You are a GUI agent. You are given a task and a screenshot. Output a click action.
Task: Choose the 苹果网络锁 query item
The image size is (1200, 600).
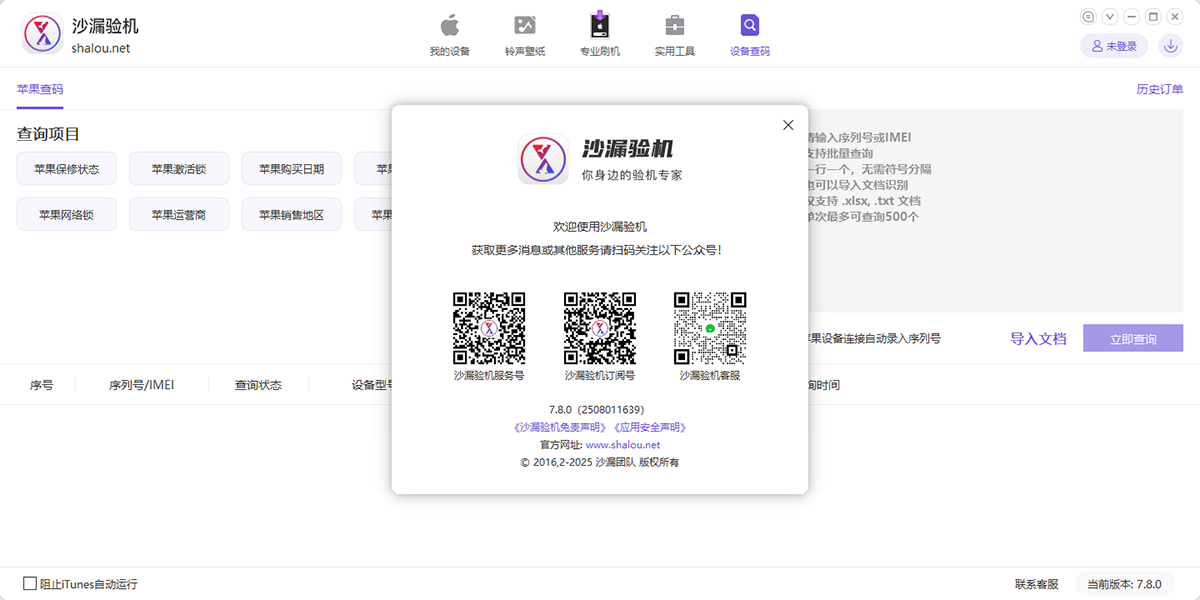pos(66,214)
